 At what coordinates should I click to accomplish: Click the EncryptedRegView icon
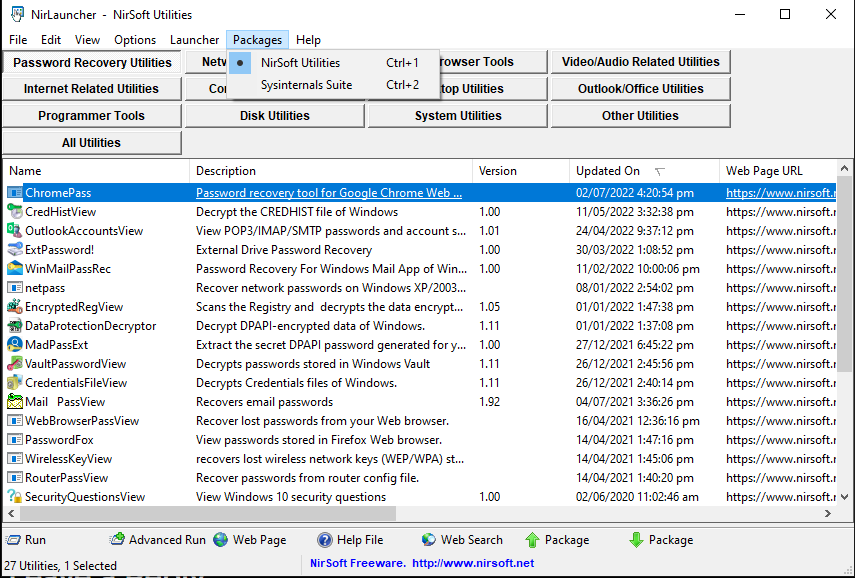pos(15,307)
